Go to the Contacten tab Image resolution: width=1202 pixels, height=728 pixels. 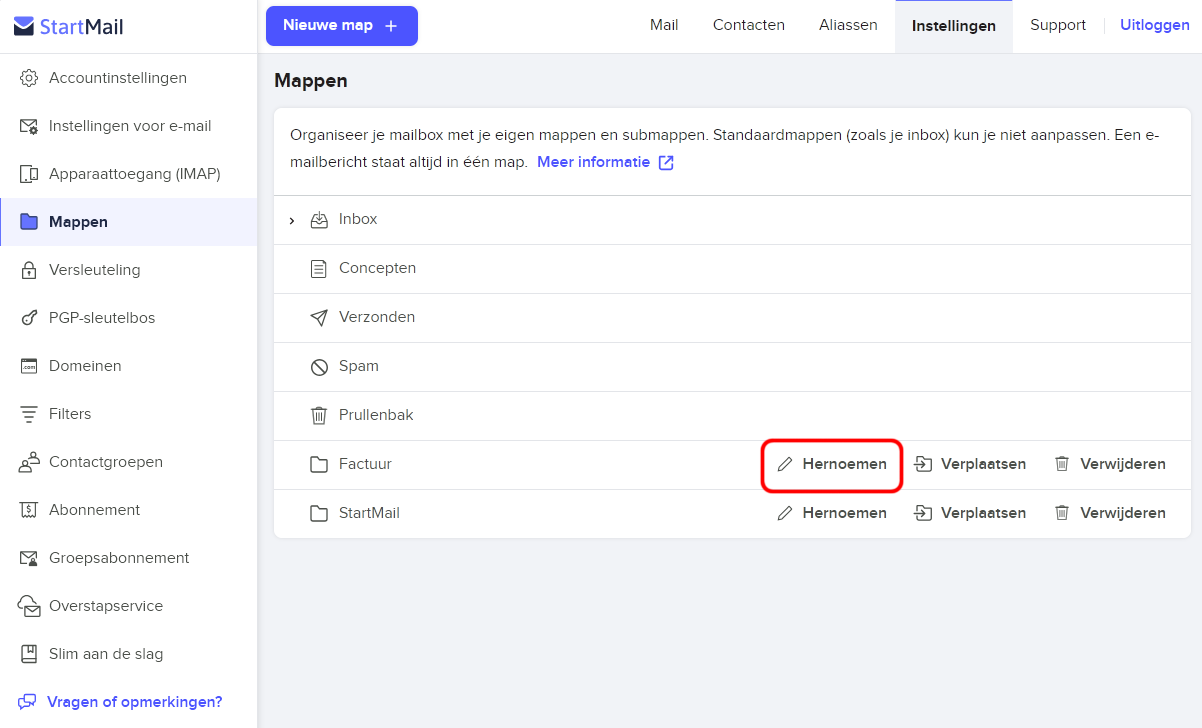[749, 25]
